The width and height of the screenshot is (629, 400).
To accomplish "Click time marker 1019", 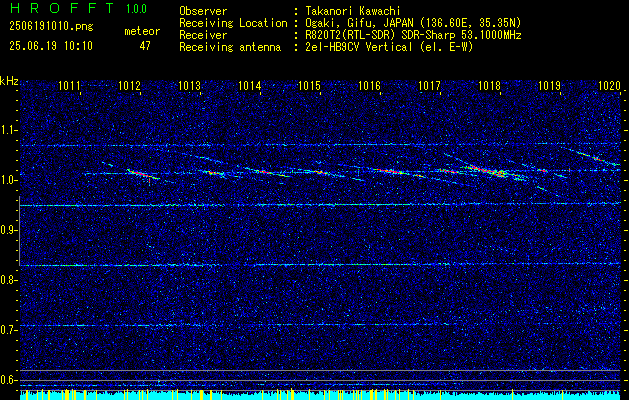I will [x=549, y=85].
